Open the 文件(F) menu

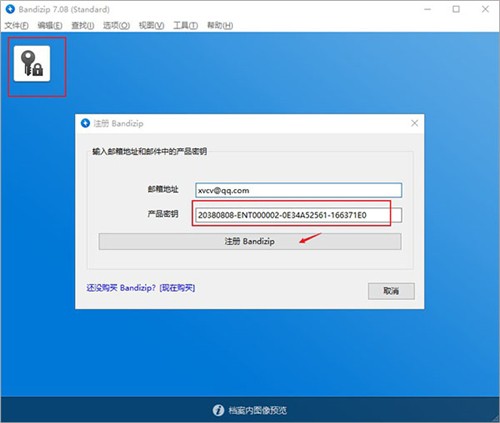16,25
